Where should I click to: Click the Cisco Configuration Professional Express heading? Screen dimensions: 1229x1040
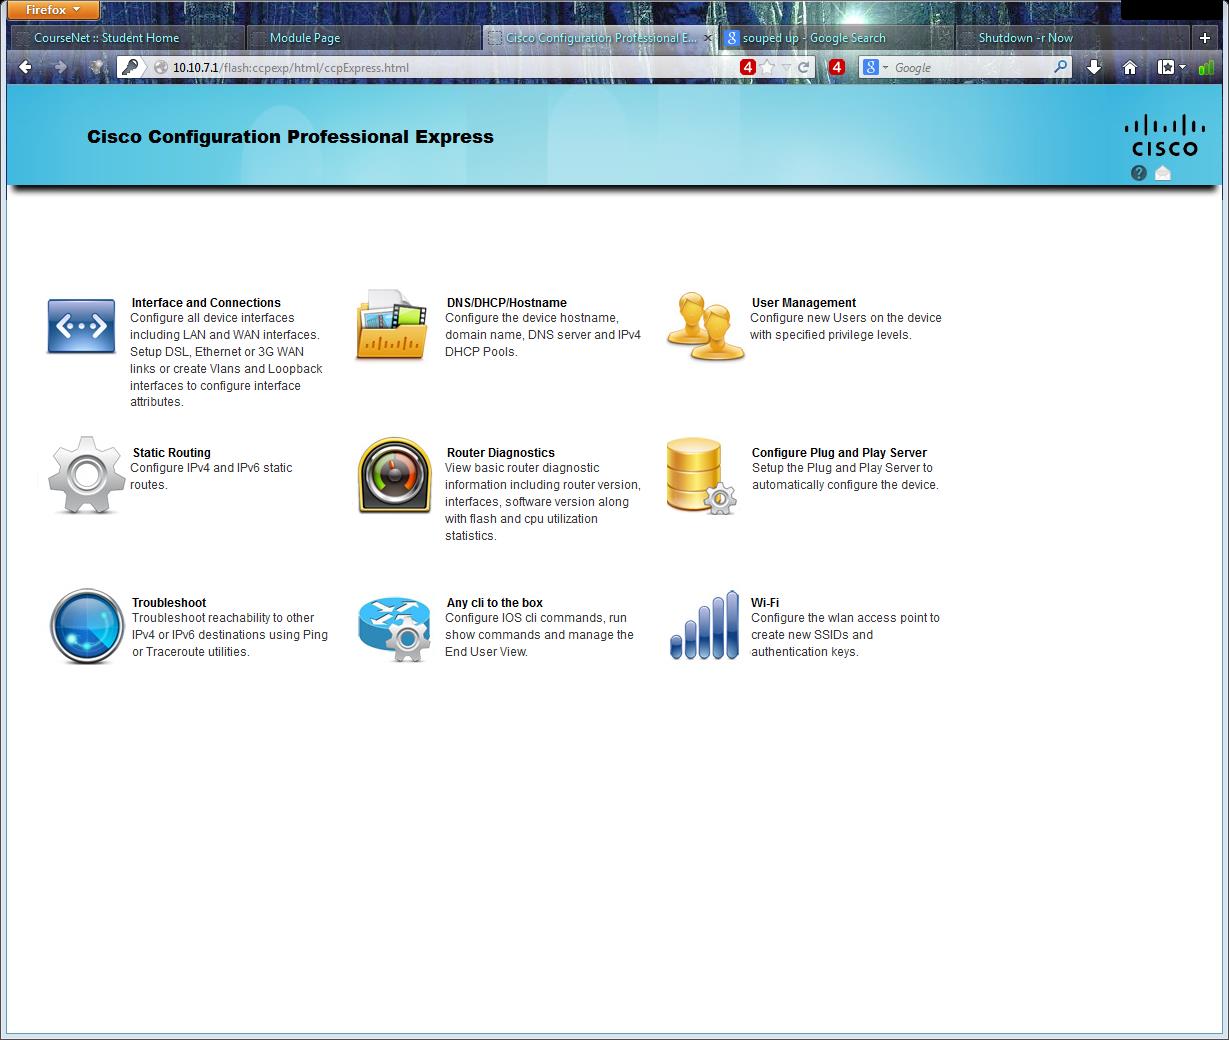(x=290, y=137)
